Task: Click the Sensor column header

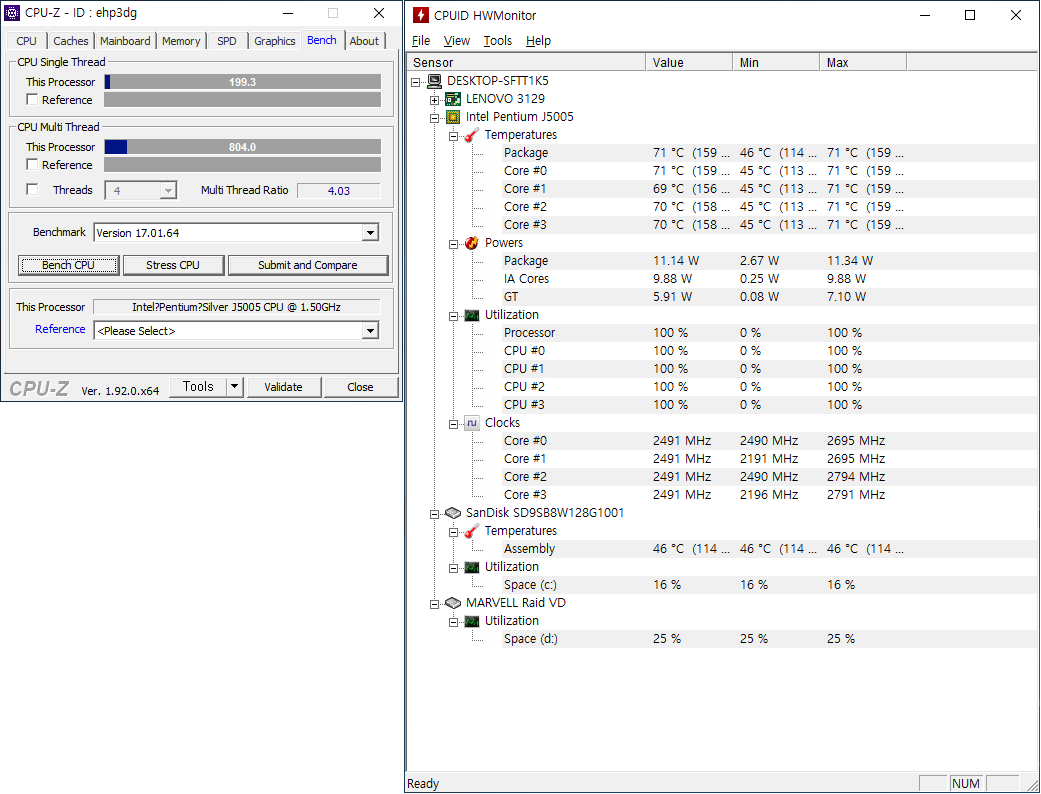Action: pos(526,62)
